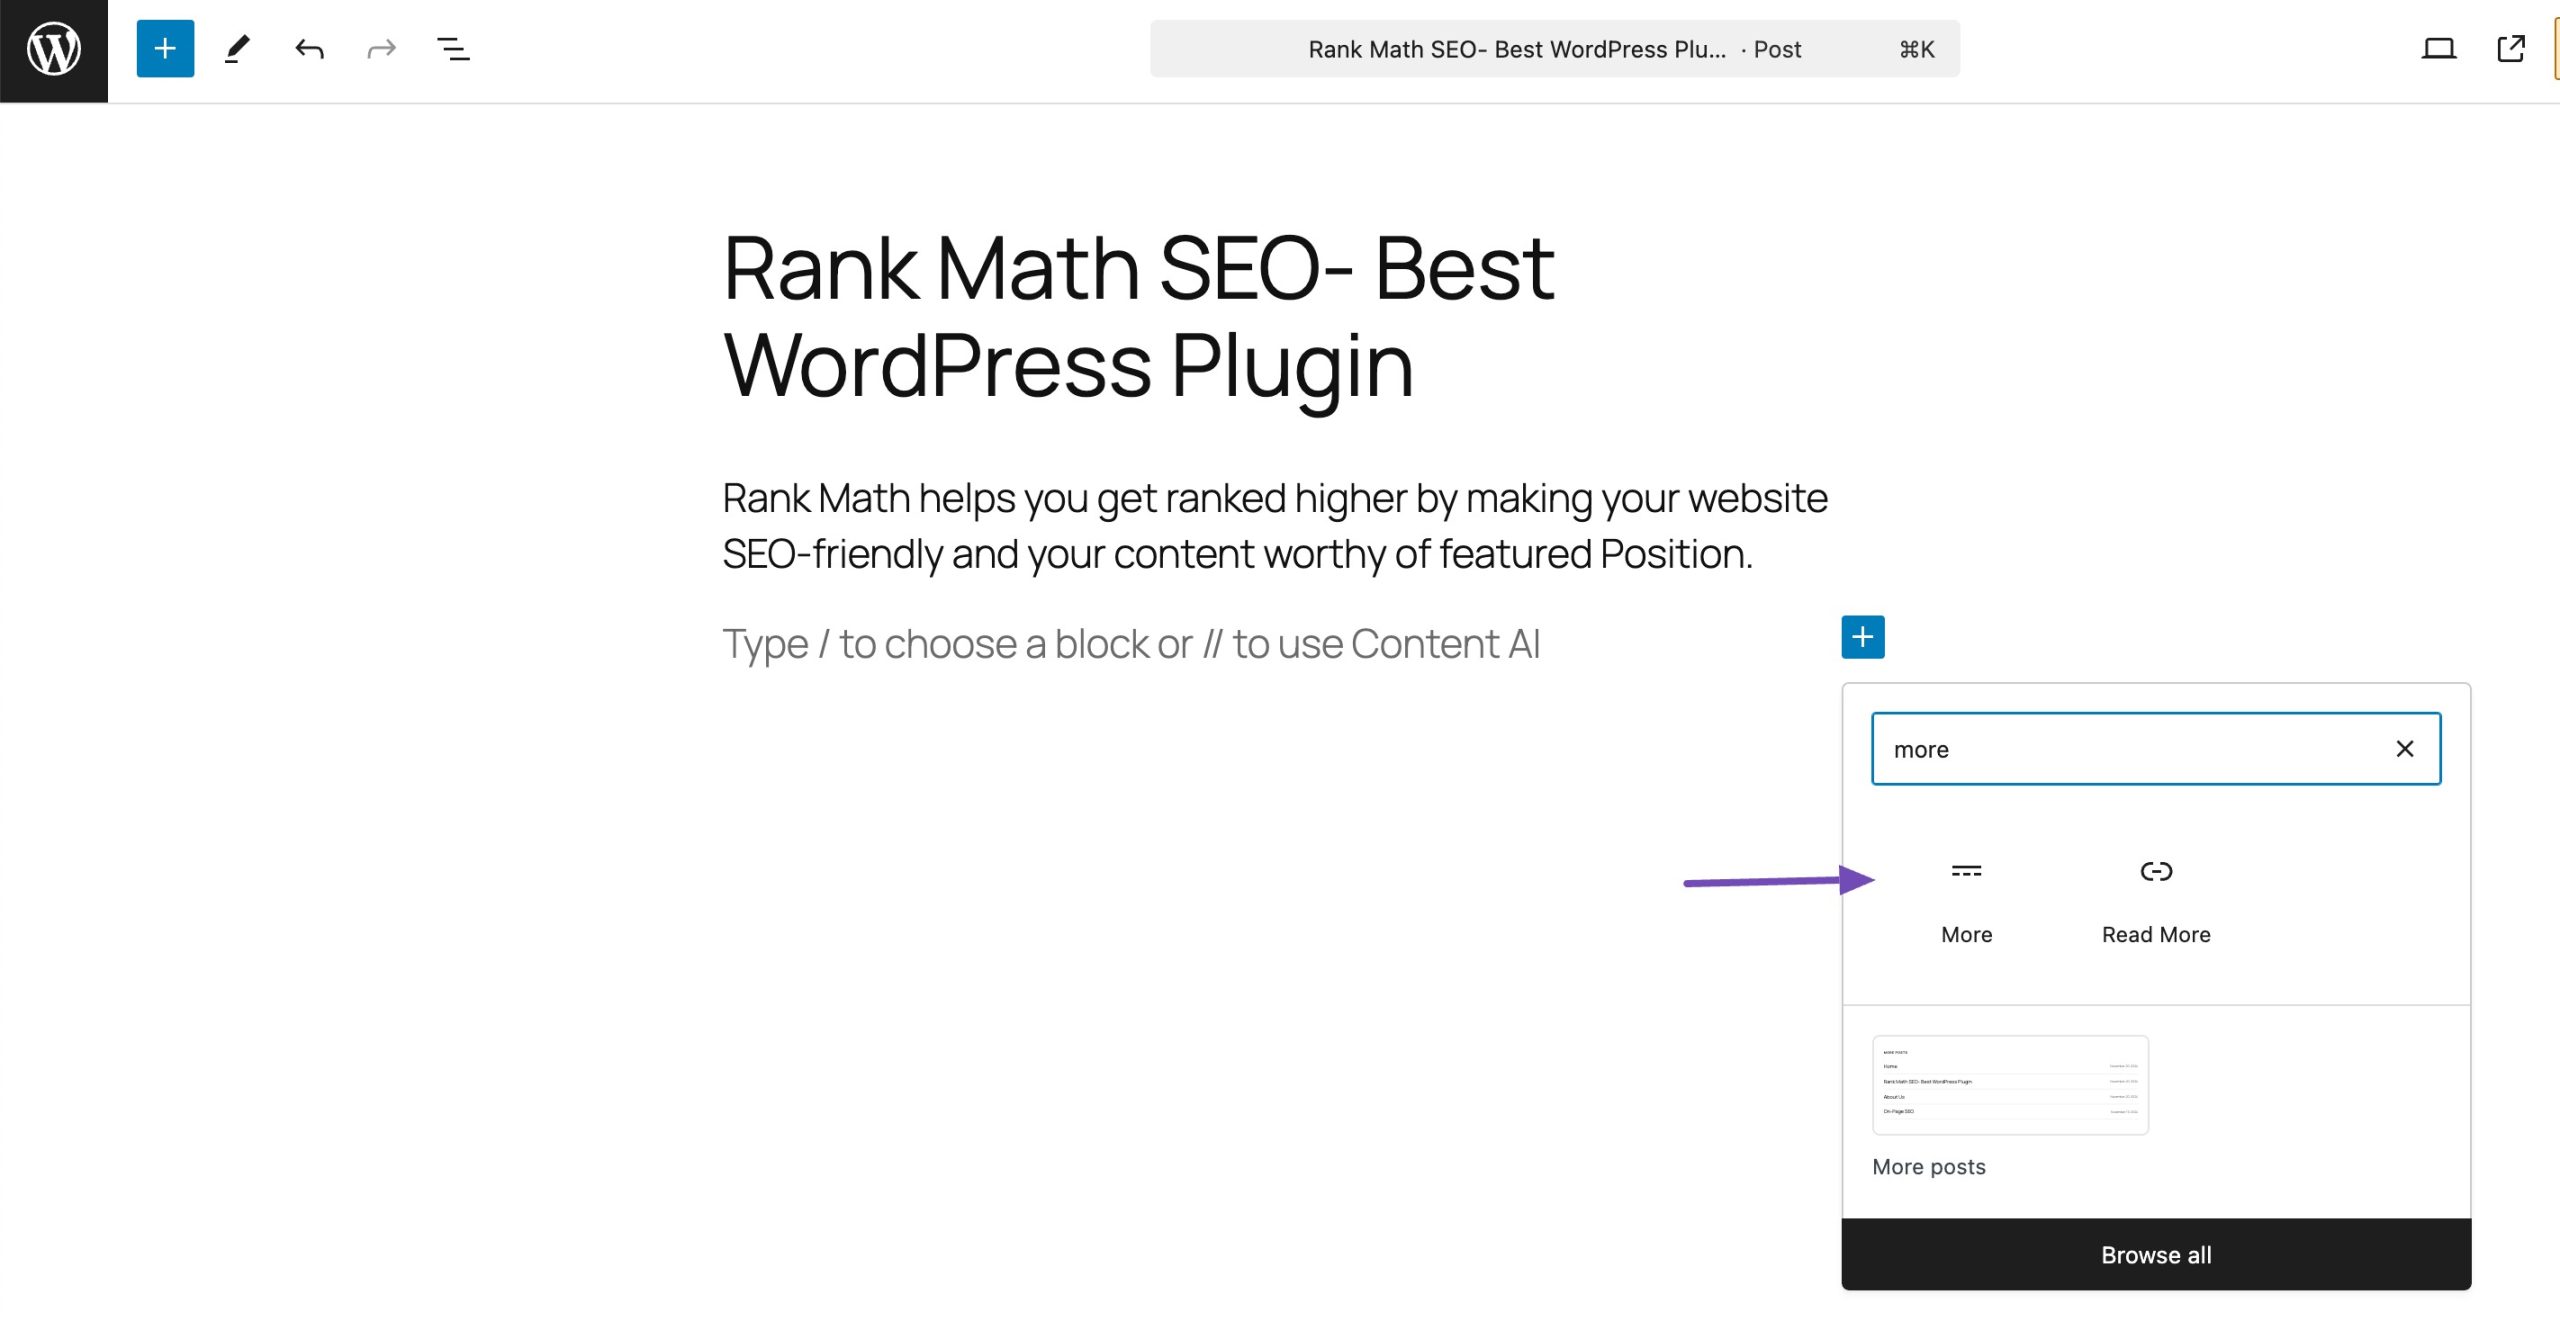Select the More block icon in search results
2560x1330 pixels.
pos(1966,870)
